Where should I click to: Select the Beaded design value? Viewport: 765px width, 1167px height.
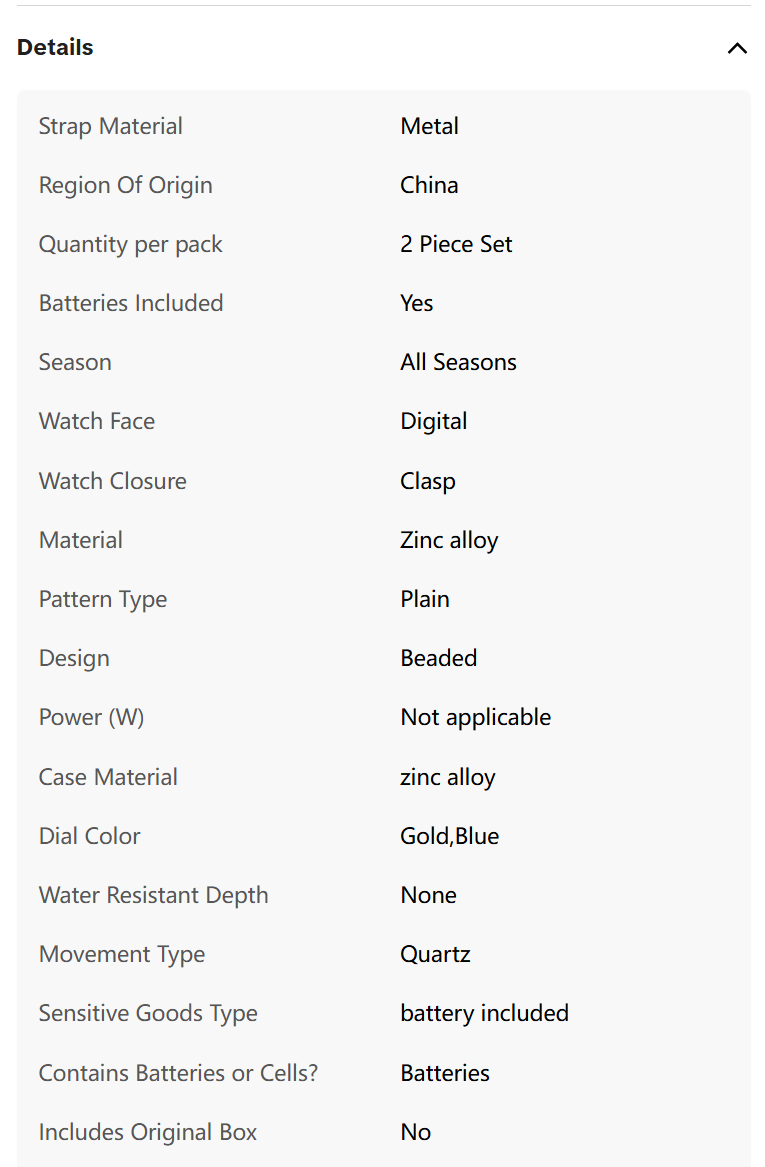pyautogui.click(x=438, y=658)
